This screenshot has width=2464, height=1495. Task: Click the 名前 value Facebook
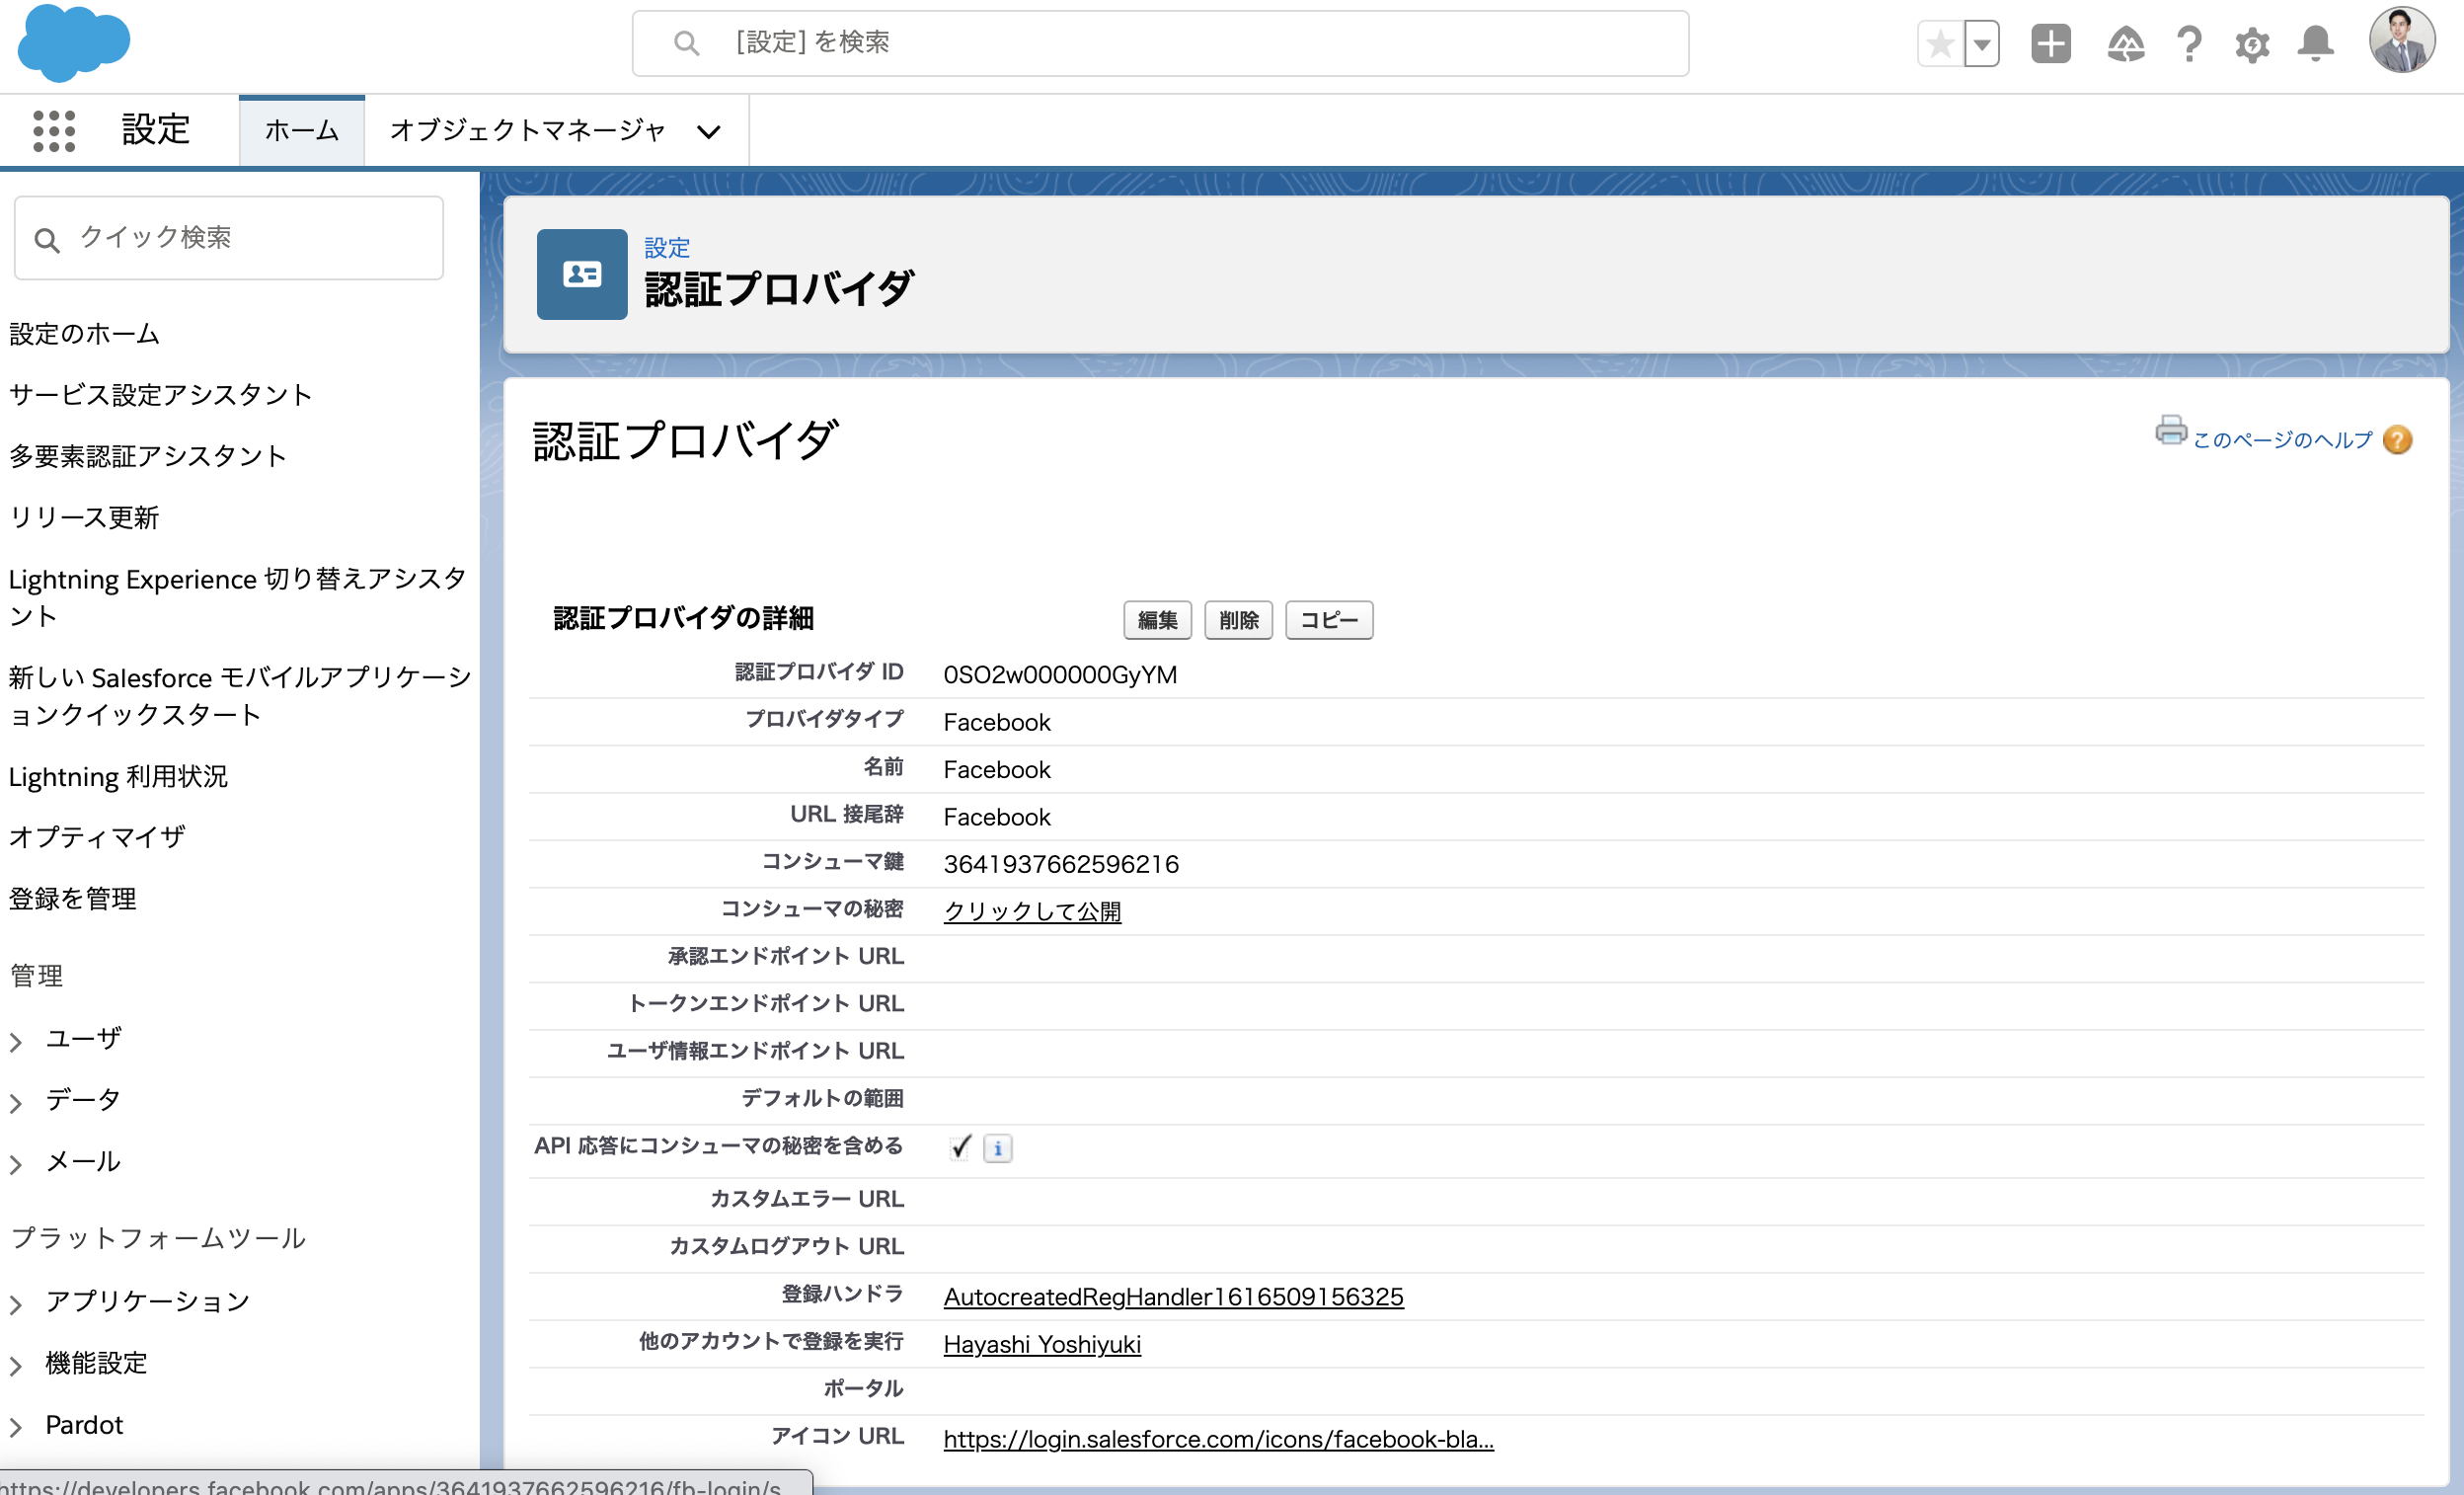coord(997,770)
